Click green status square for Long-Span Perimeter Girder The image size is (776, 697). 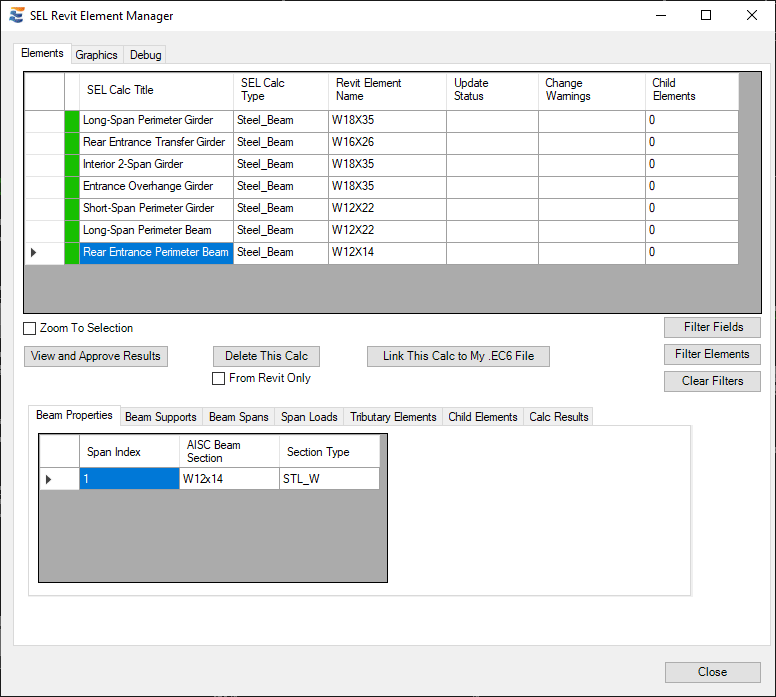pos(71,121)
